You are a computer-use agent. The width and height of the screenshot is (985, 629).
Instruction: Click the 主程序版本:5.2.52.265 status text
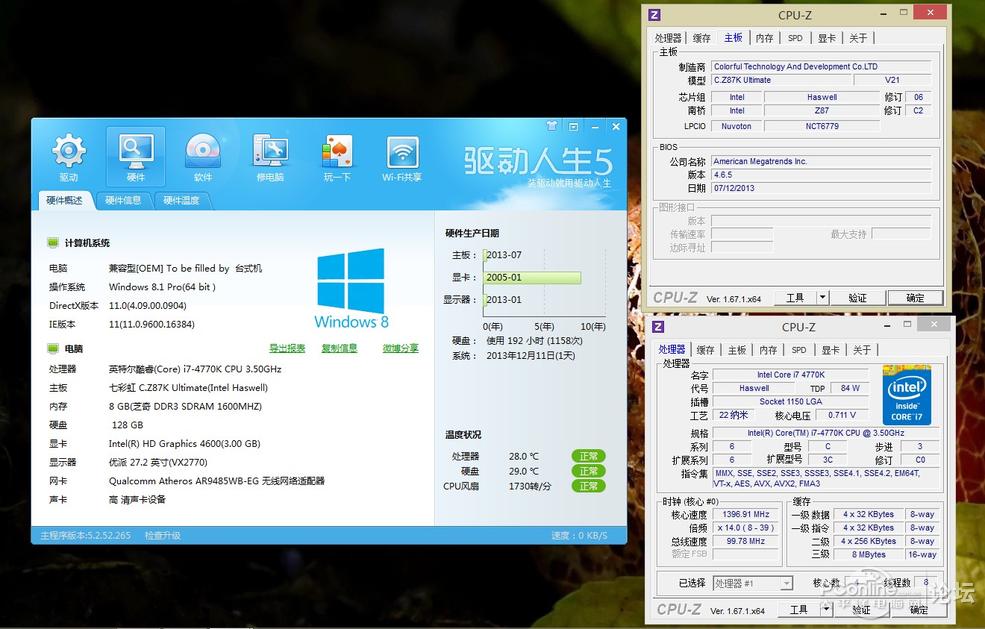(85, 535)
